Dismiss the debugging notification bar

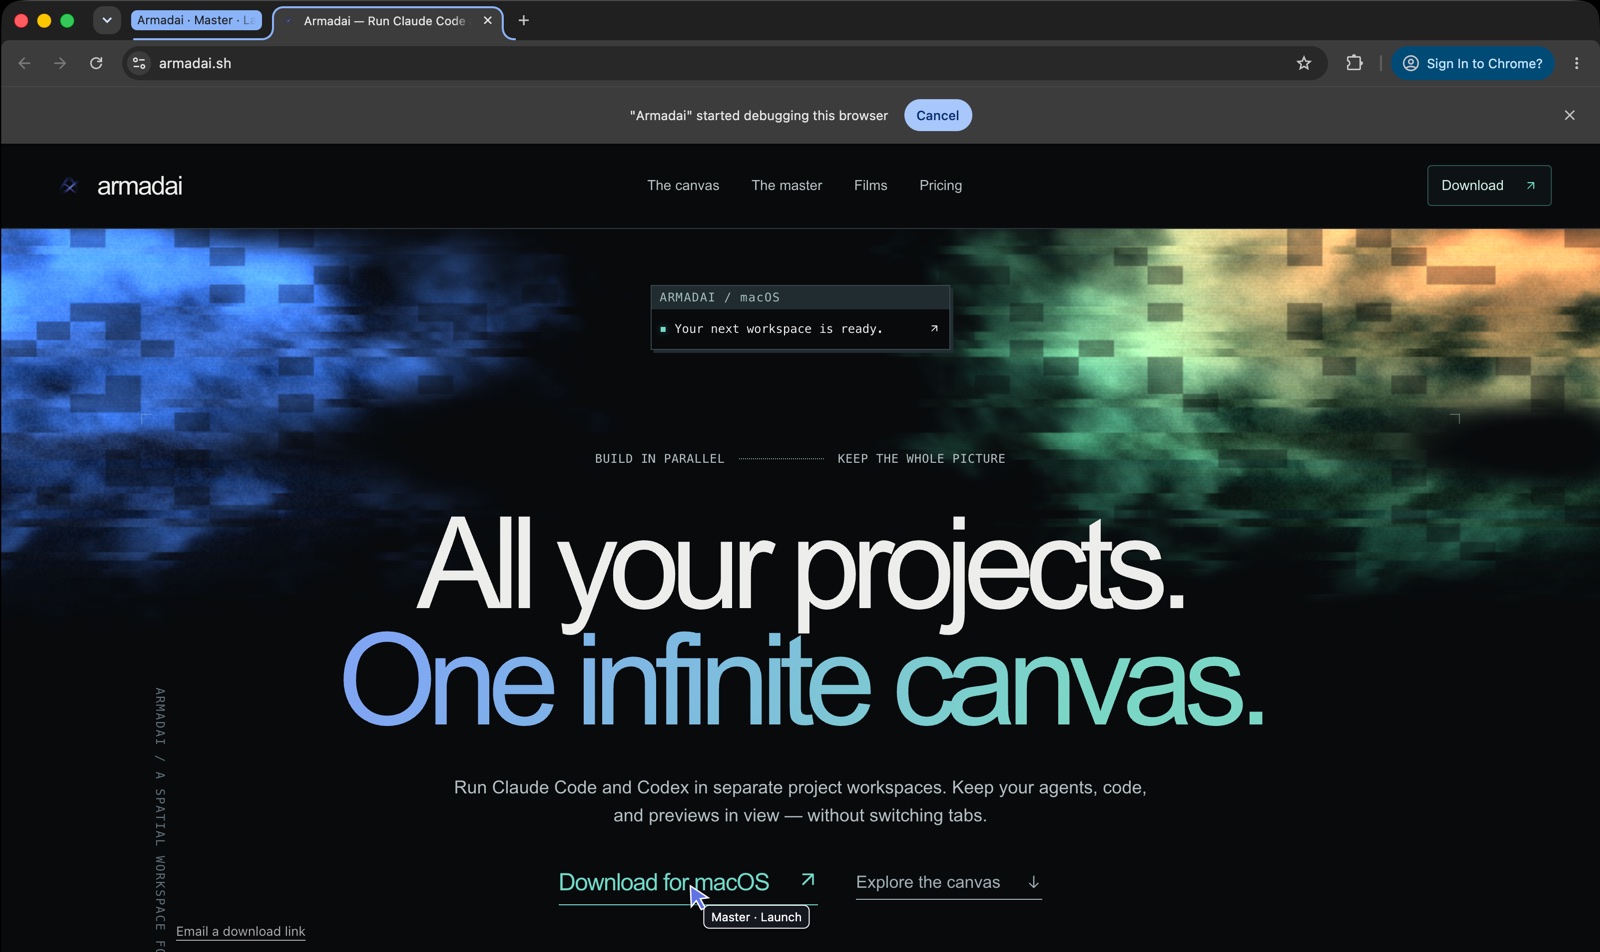(1569, 115)
